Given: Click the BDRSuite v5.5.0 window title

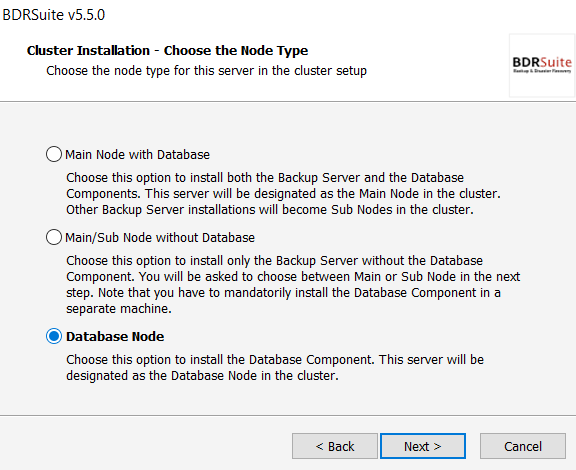Looking at the screenshot, I should (54, 15).
